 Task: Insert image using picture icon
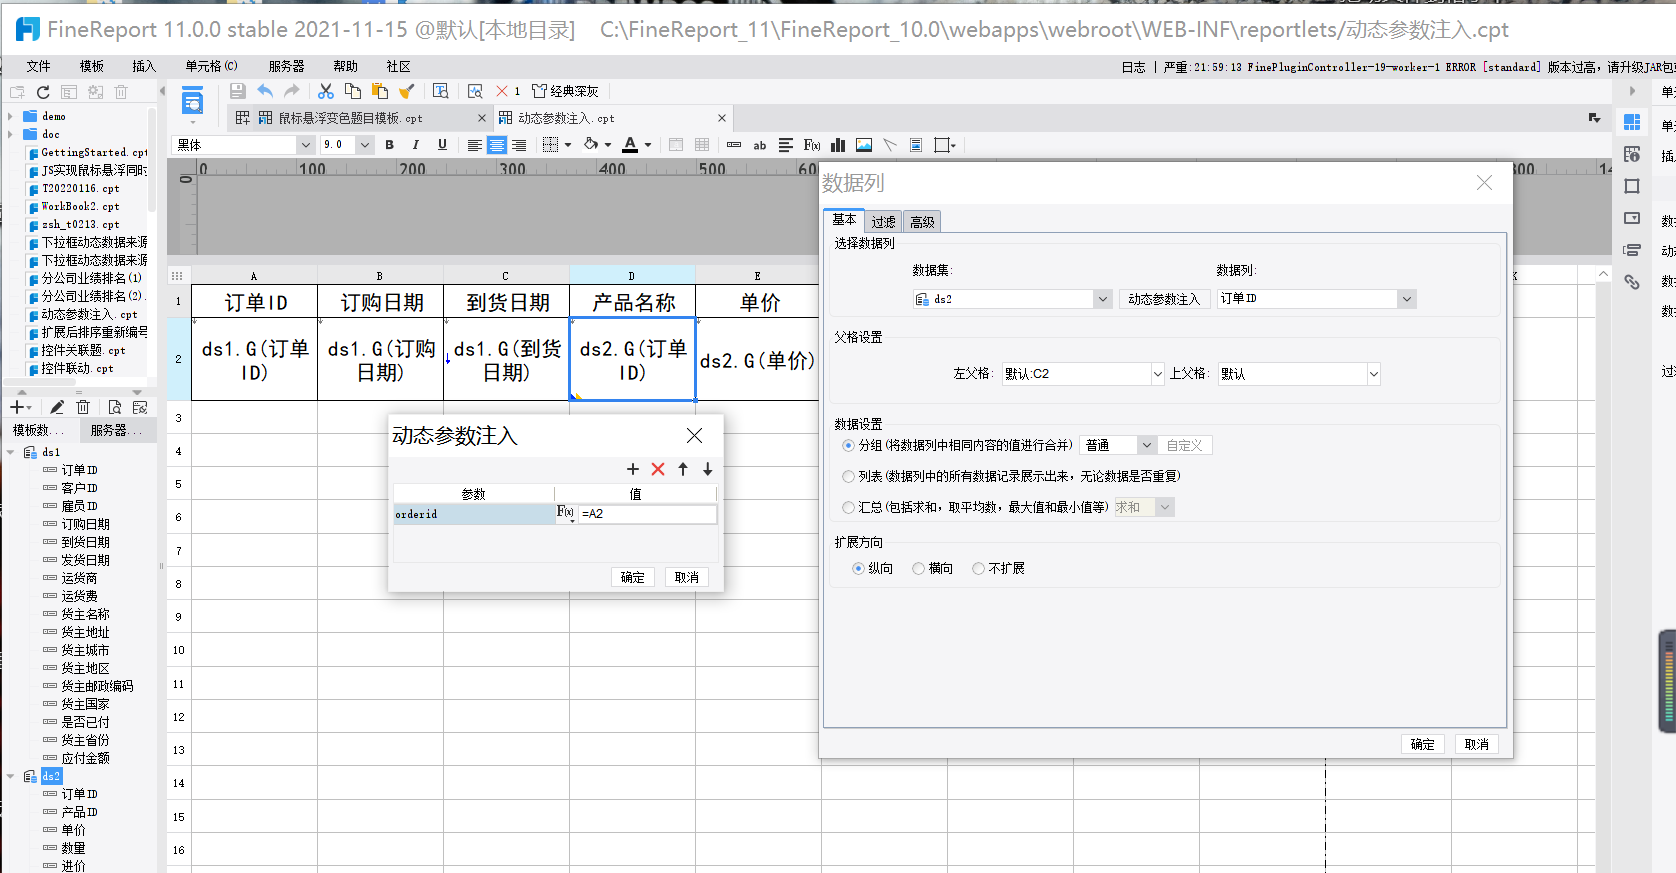(x=864, y=145)
